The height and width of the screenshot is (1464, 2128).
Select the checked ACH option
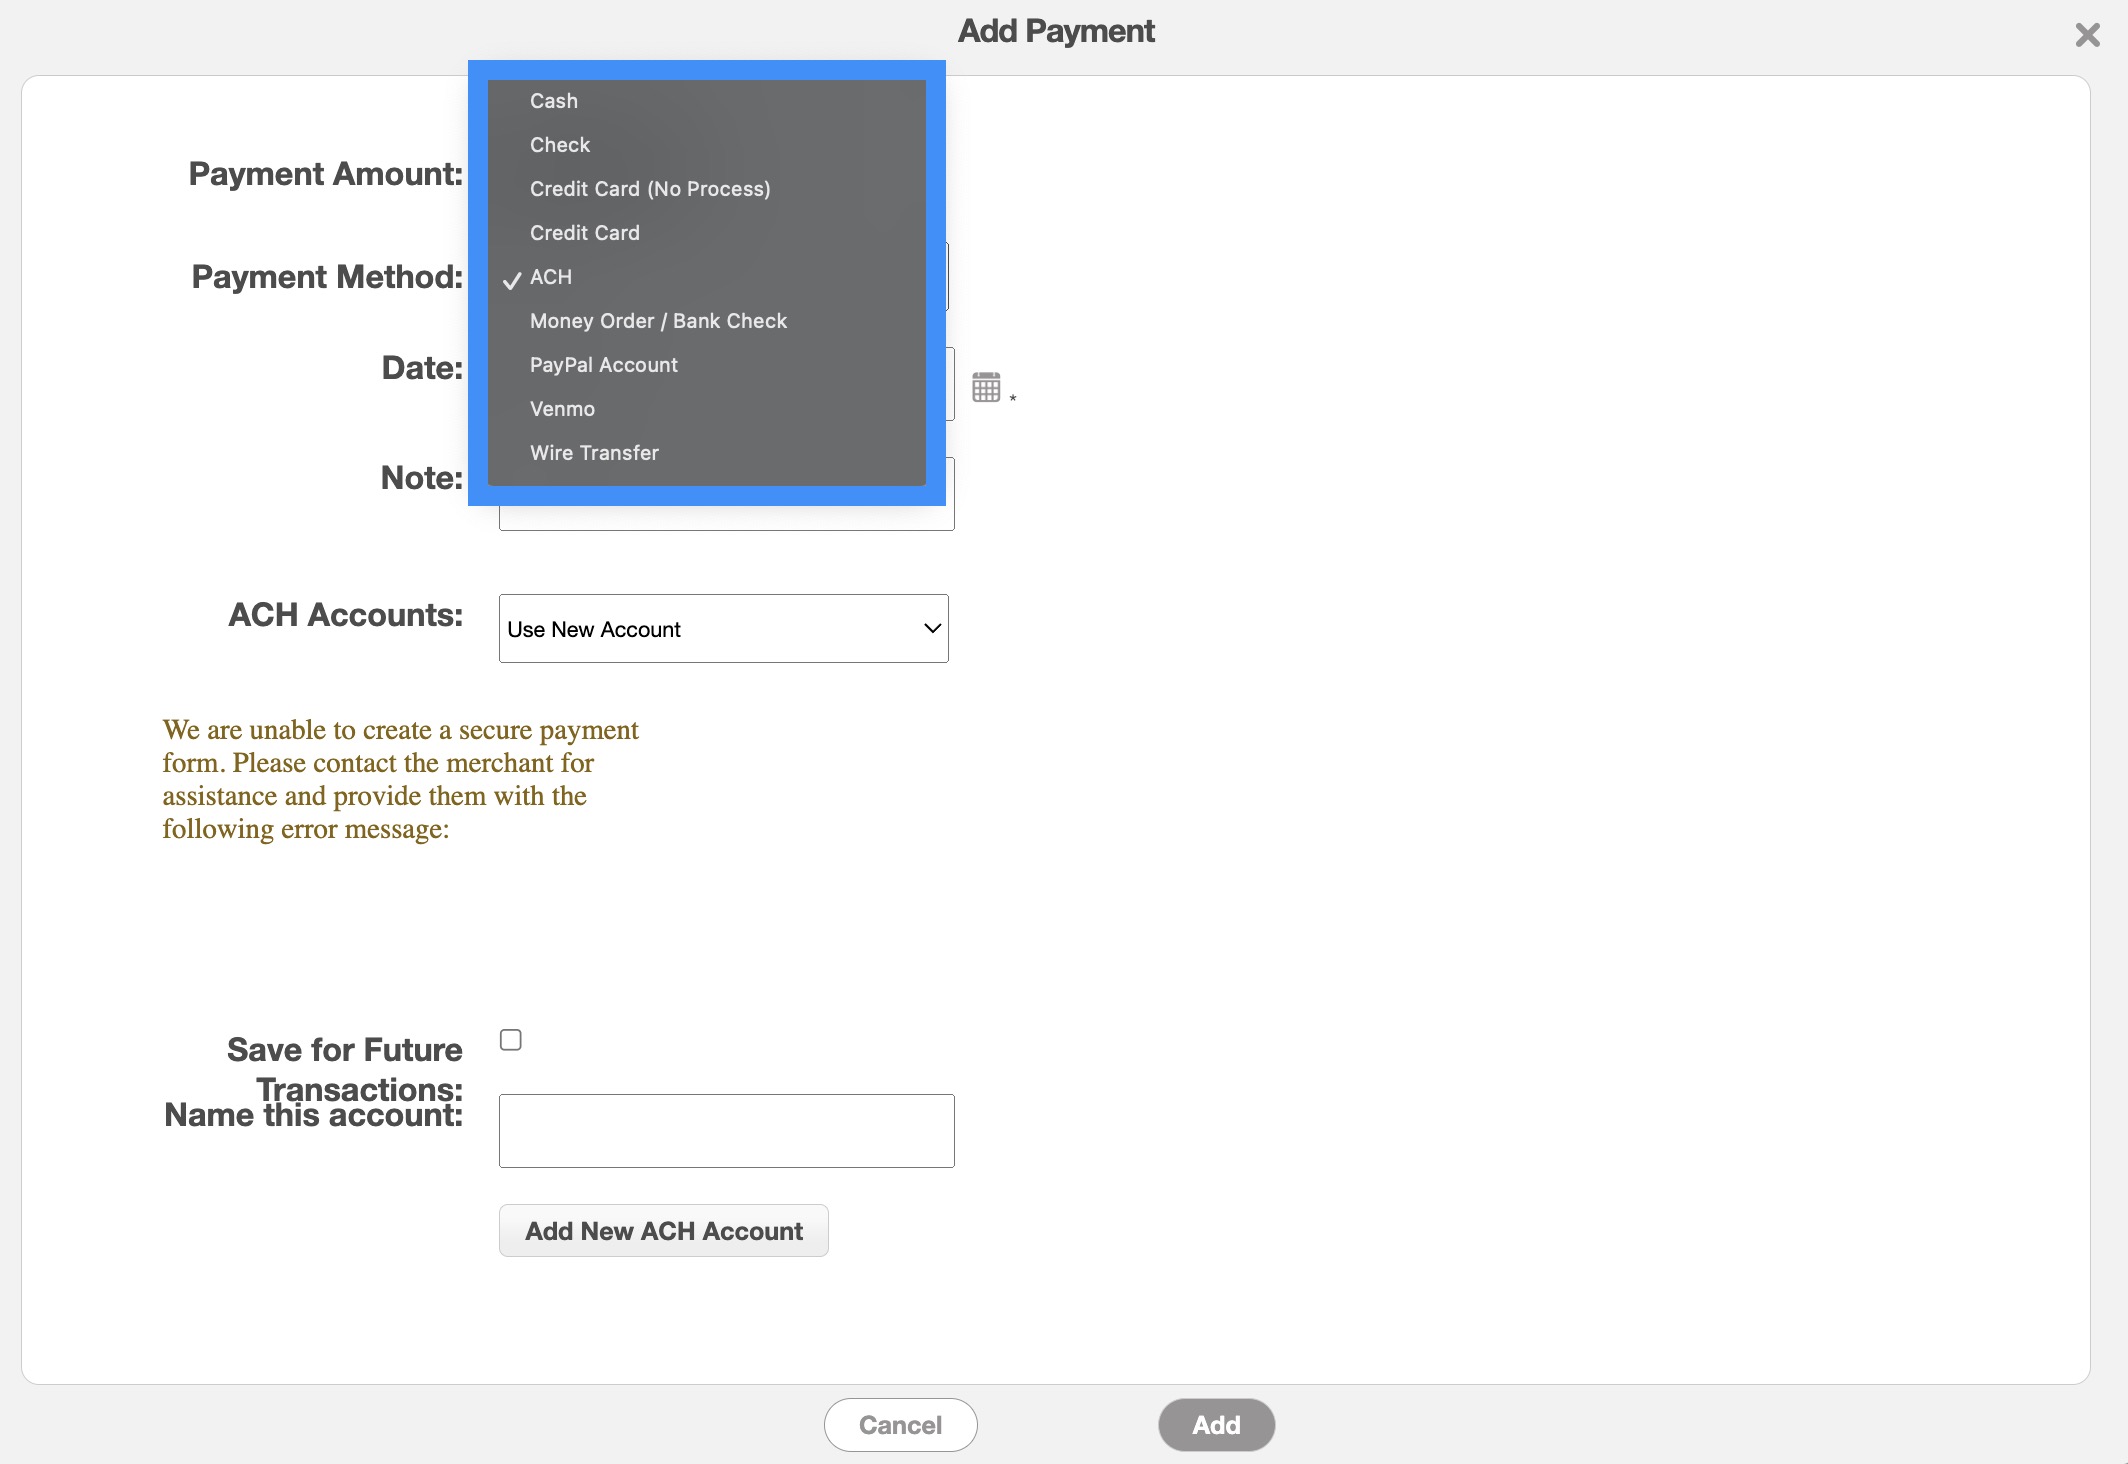(551, 277)
